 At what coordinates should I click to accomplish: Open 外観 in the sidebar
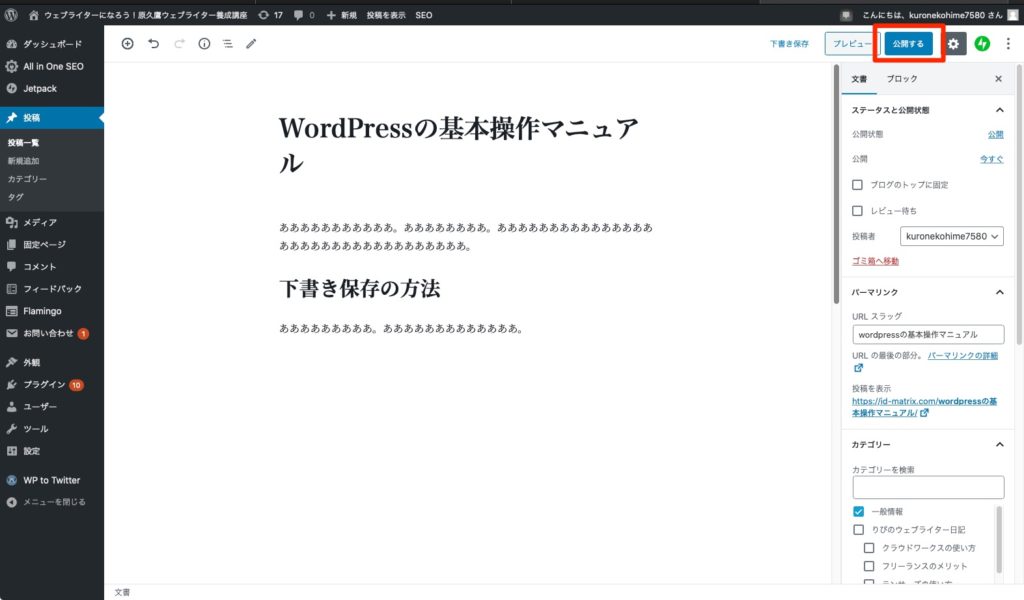coord(52,362)
